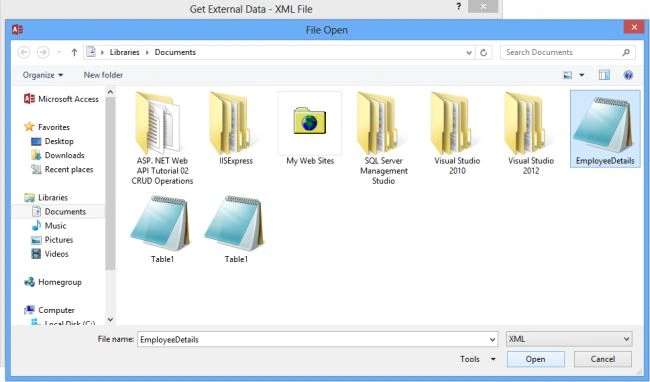Screen dimensions: 650x382
Task: Select Libraries in navigation pane
Action: point(46,198)
